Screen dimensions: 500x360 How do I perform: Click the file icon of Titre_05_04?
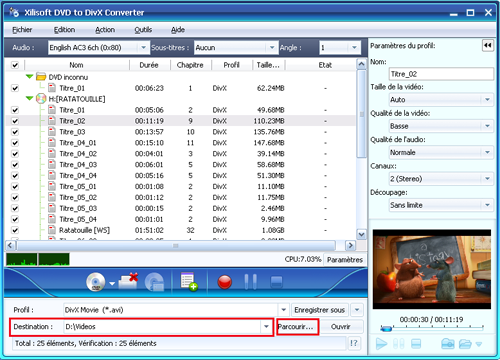(x=52, y=219)
